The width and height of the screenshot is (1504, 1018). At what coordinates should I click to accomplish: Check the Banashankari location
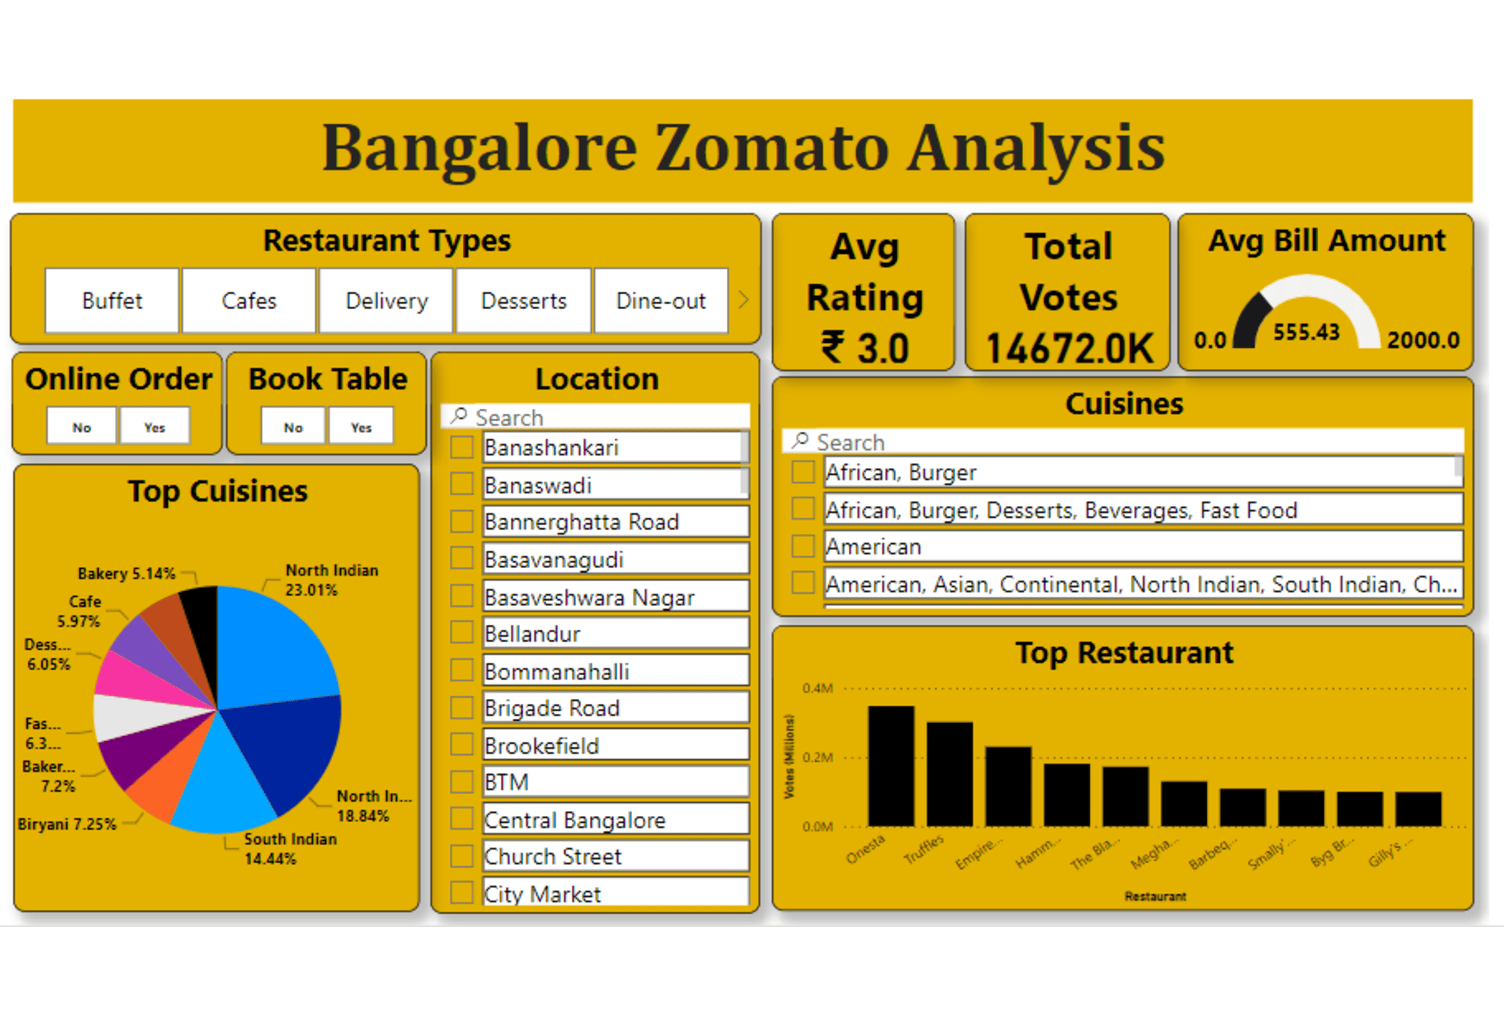[462, 447]
